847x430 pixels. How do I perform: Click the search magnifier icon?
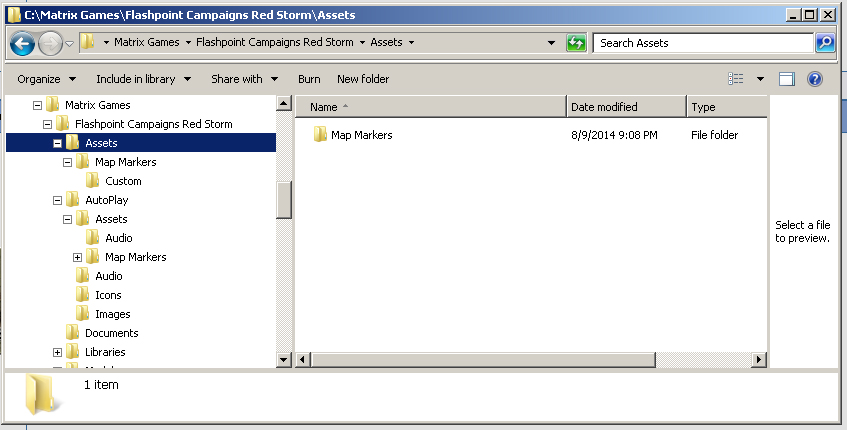click(825, 43)
